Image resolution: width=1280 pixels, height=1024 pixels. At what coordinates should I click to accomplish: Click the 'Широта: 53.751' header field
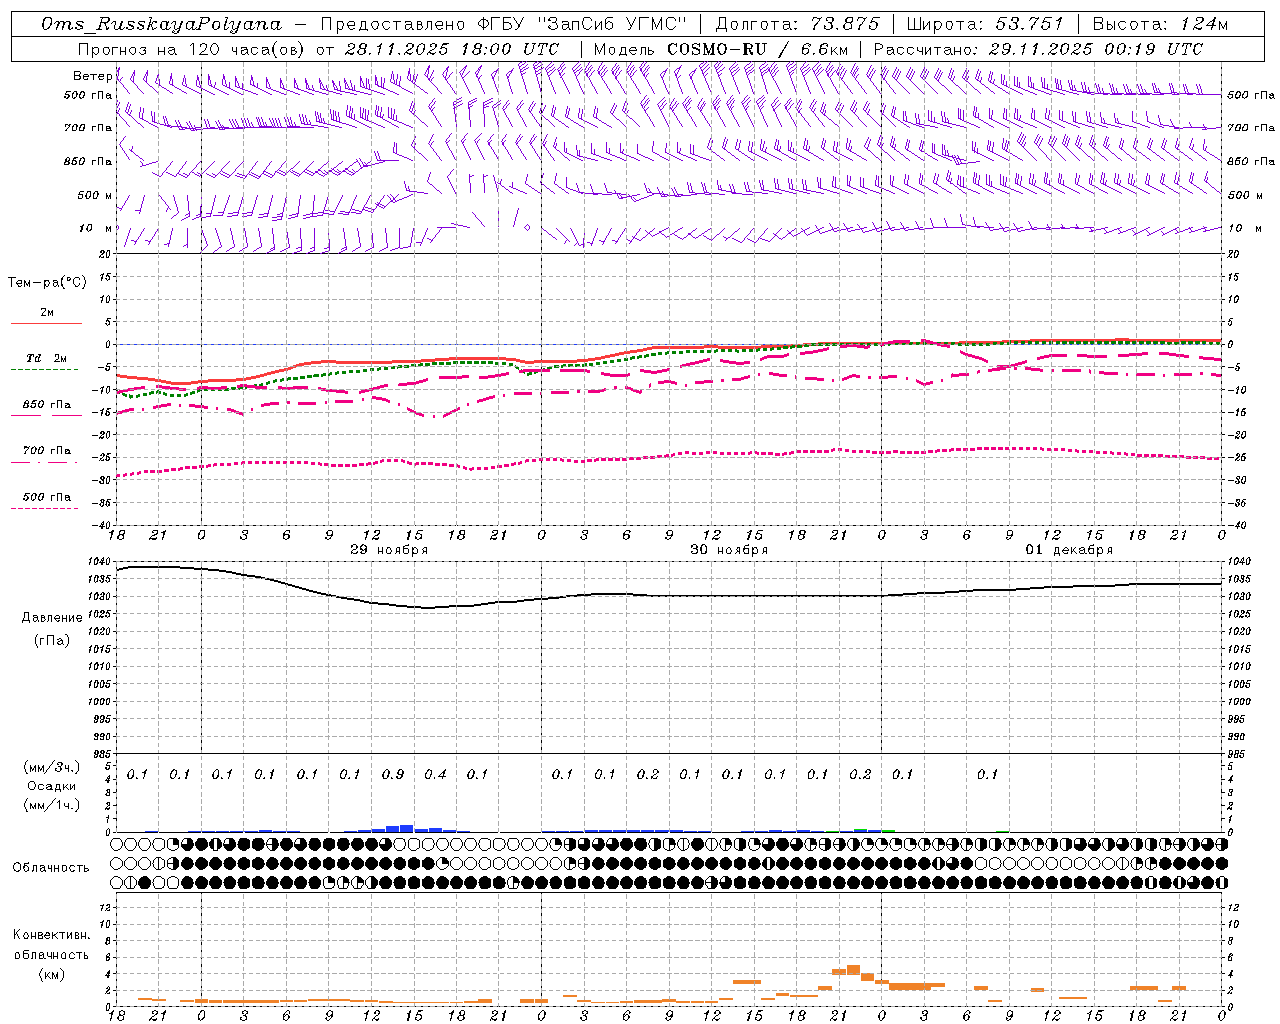click(985, 24)
